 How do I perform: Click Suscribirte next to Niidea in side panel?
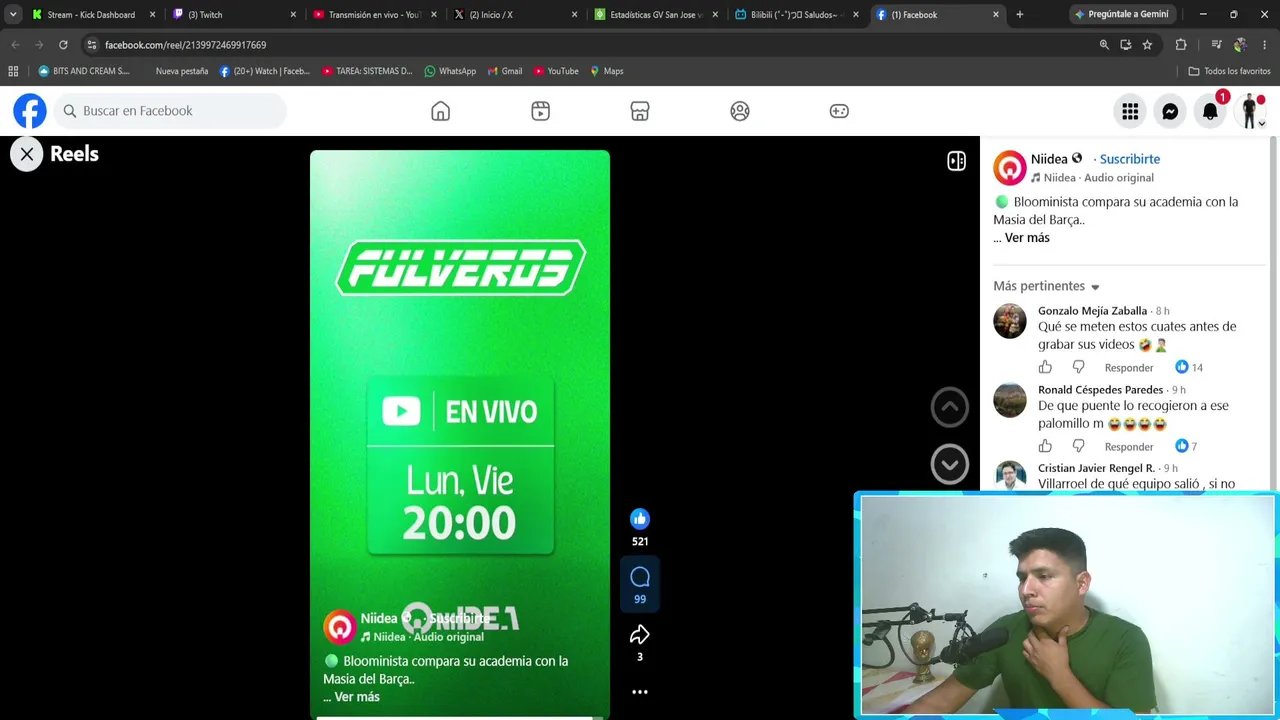click(1130, 159)
